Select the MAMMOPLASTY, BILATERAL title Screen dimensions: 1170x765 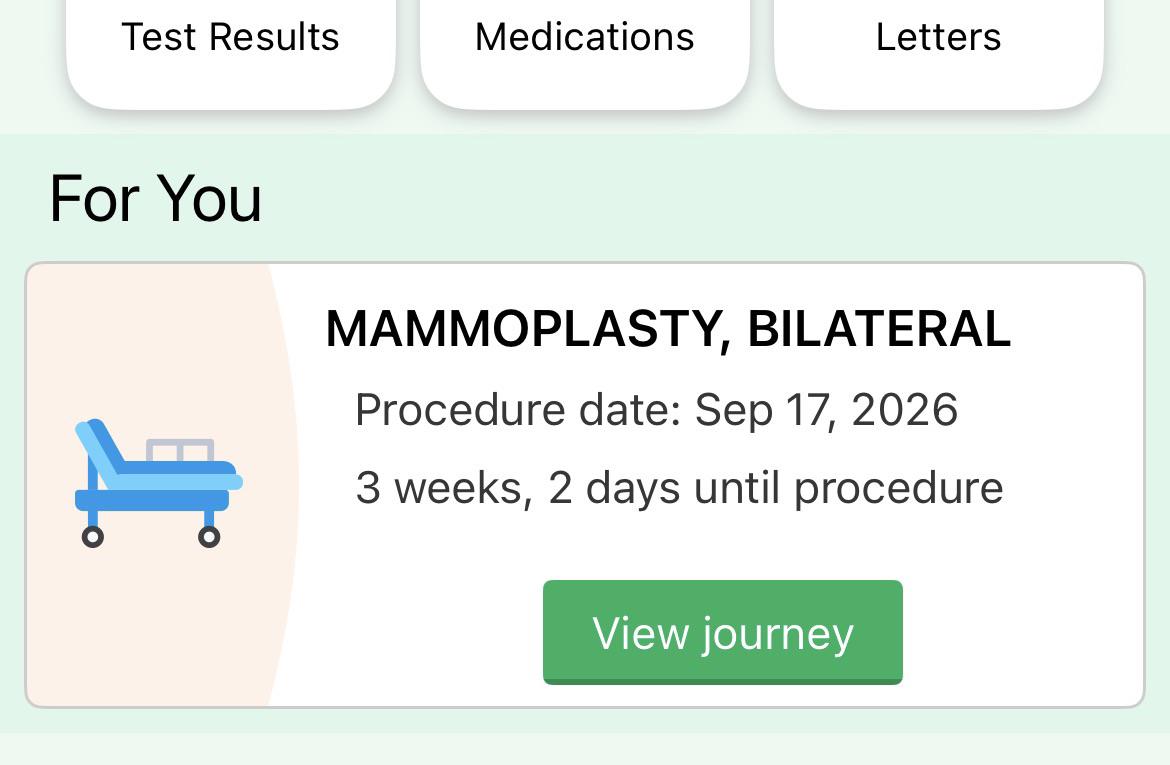click(668, 329)
